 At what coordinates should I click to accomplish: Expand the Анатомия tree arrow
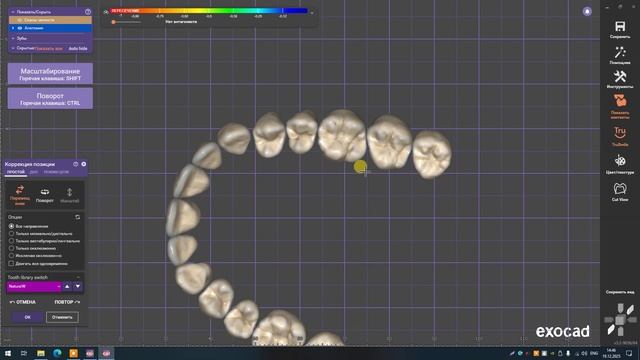coord(13,28)
